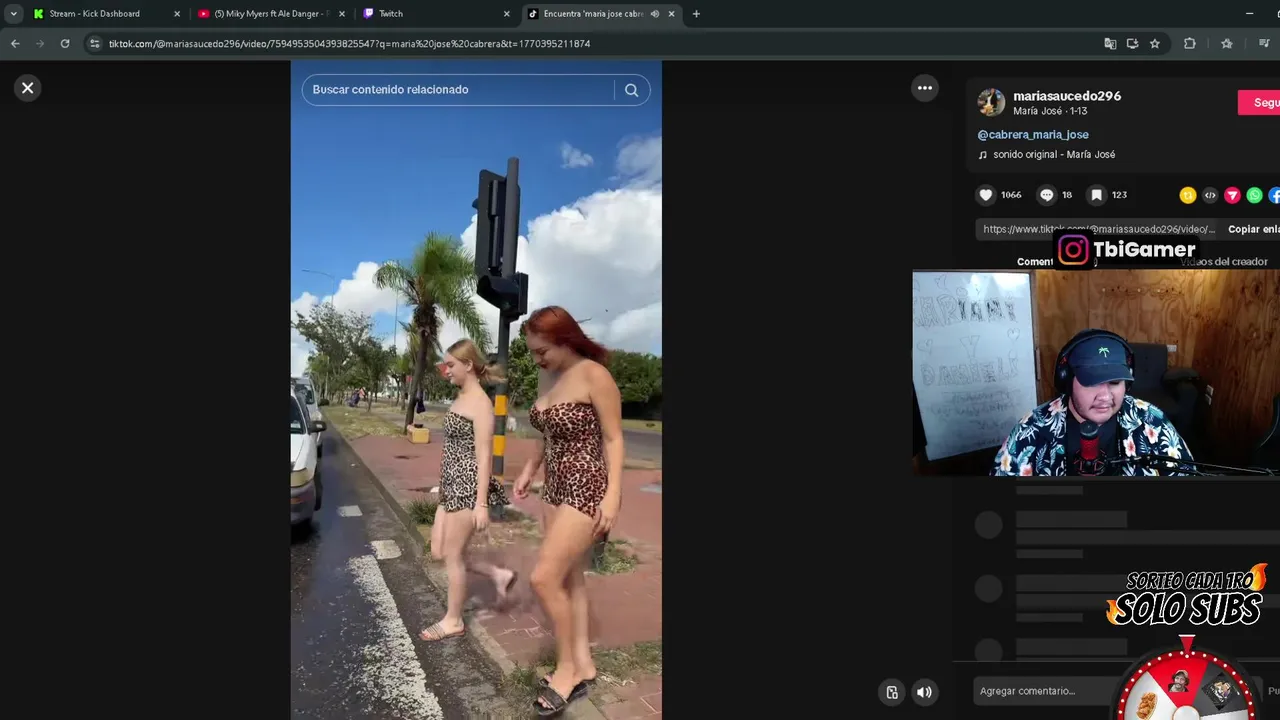Viewport: 1280px width, 720px height.
Task: Click the 123 saves count
Action: pyautogui.click(x=1119, y=195)
